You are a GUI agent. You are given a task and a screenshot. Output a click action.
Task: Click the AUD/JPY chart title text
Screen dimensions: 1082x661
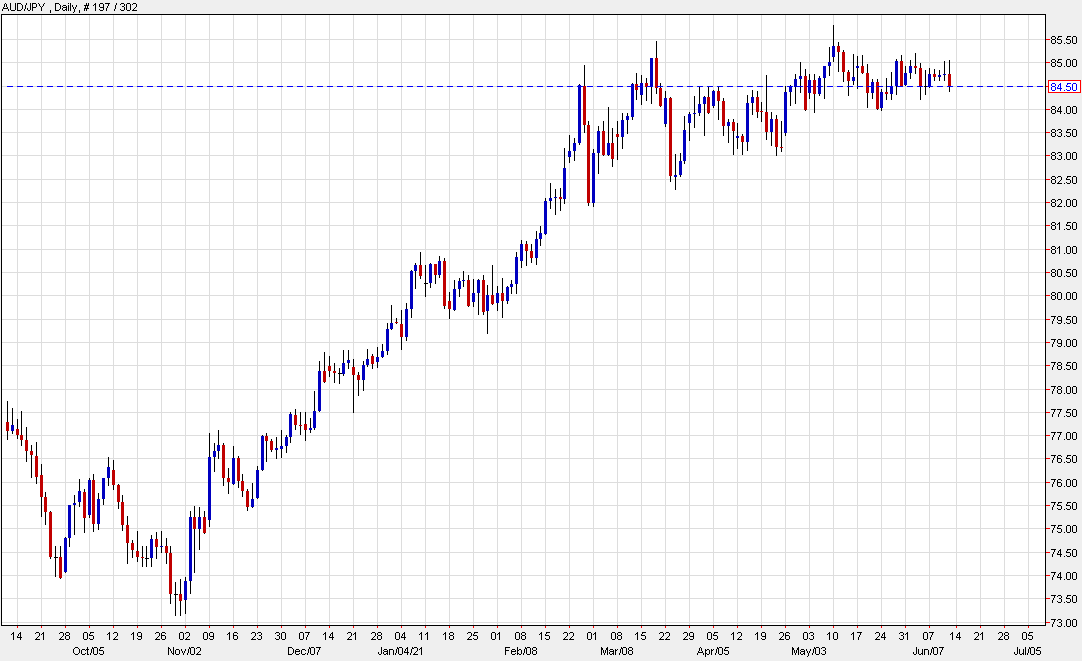(70, 8)
